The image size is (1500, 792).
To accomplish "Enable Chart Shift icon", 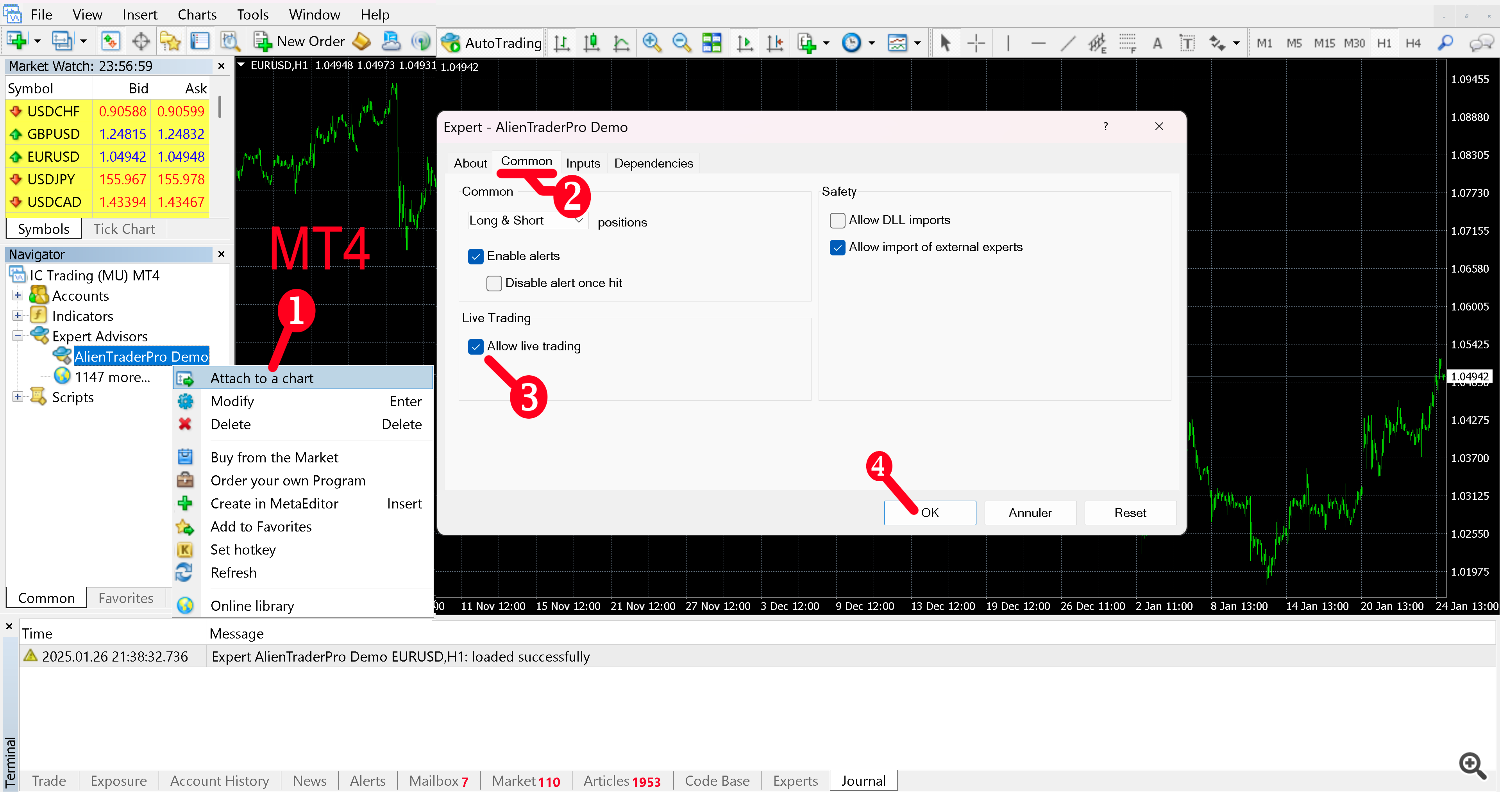I will (775, 43).
